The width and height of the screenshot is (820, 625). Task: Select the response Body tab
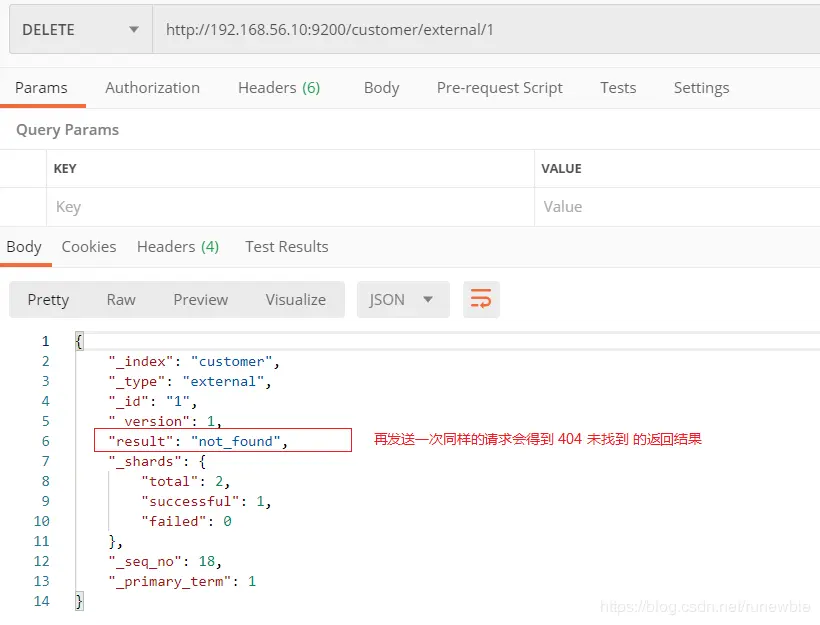tap(24, 246)
